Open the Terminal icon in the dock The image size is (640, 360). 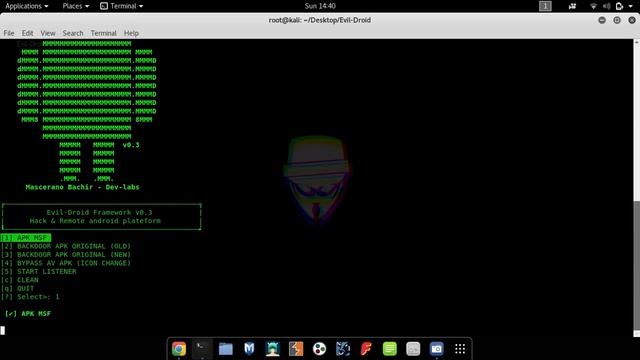[x=202, y=349]
